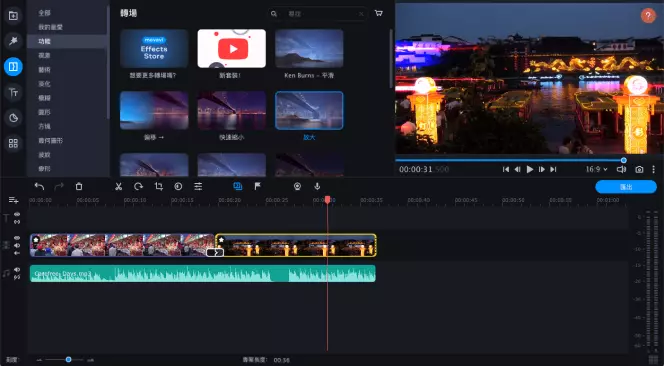Open color adjustments icon
This screenshot has height=366, width=664.
pyautogui.click(x=178, y=186)
